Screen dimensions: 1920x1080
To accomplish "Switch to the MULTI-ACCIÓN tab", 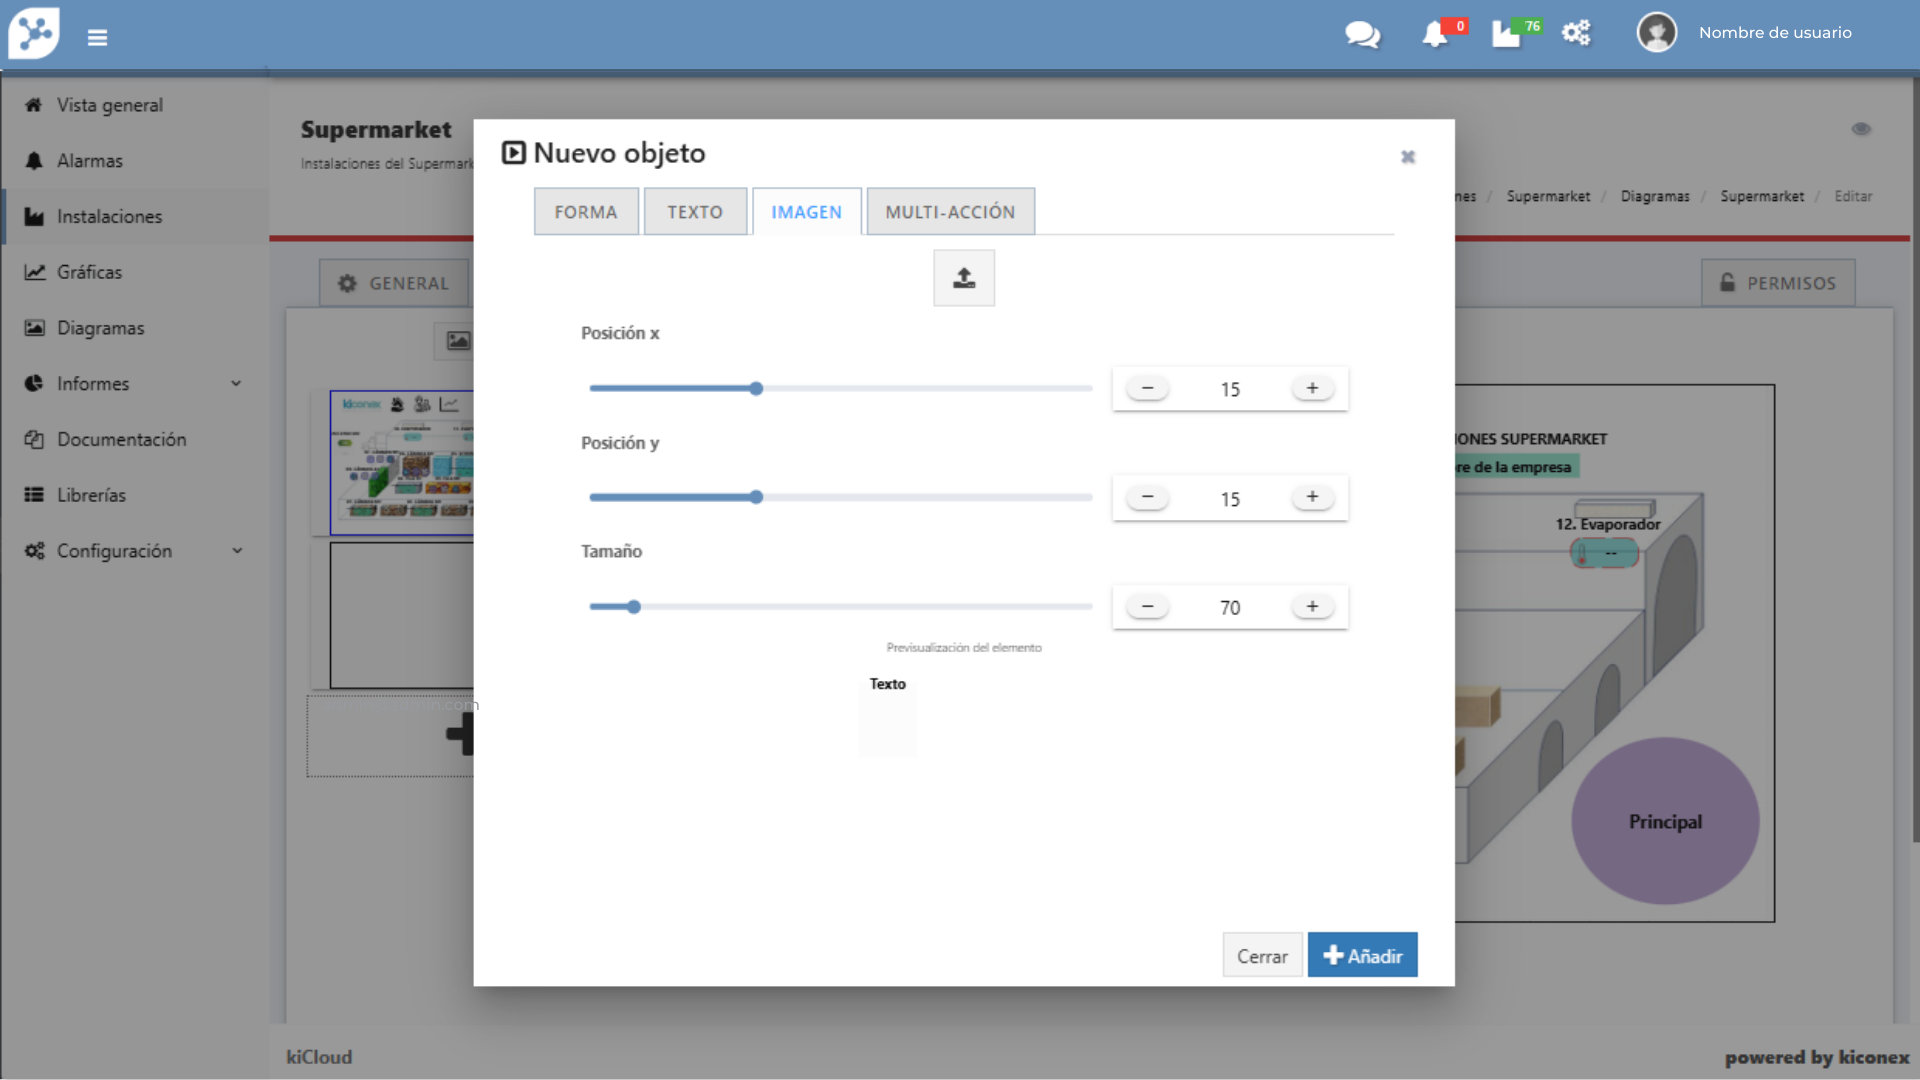I will point(950,212).
